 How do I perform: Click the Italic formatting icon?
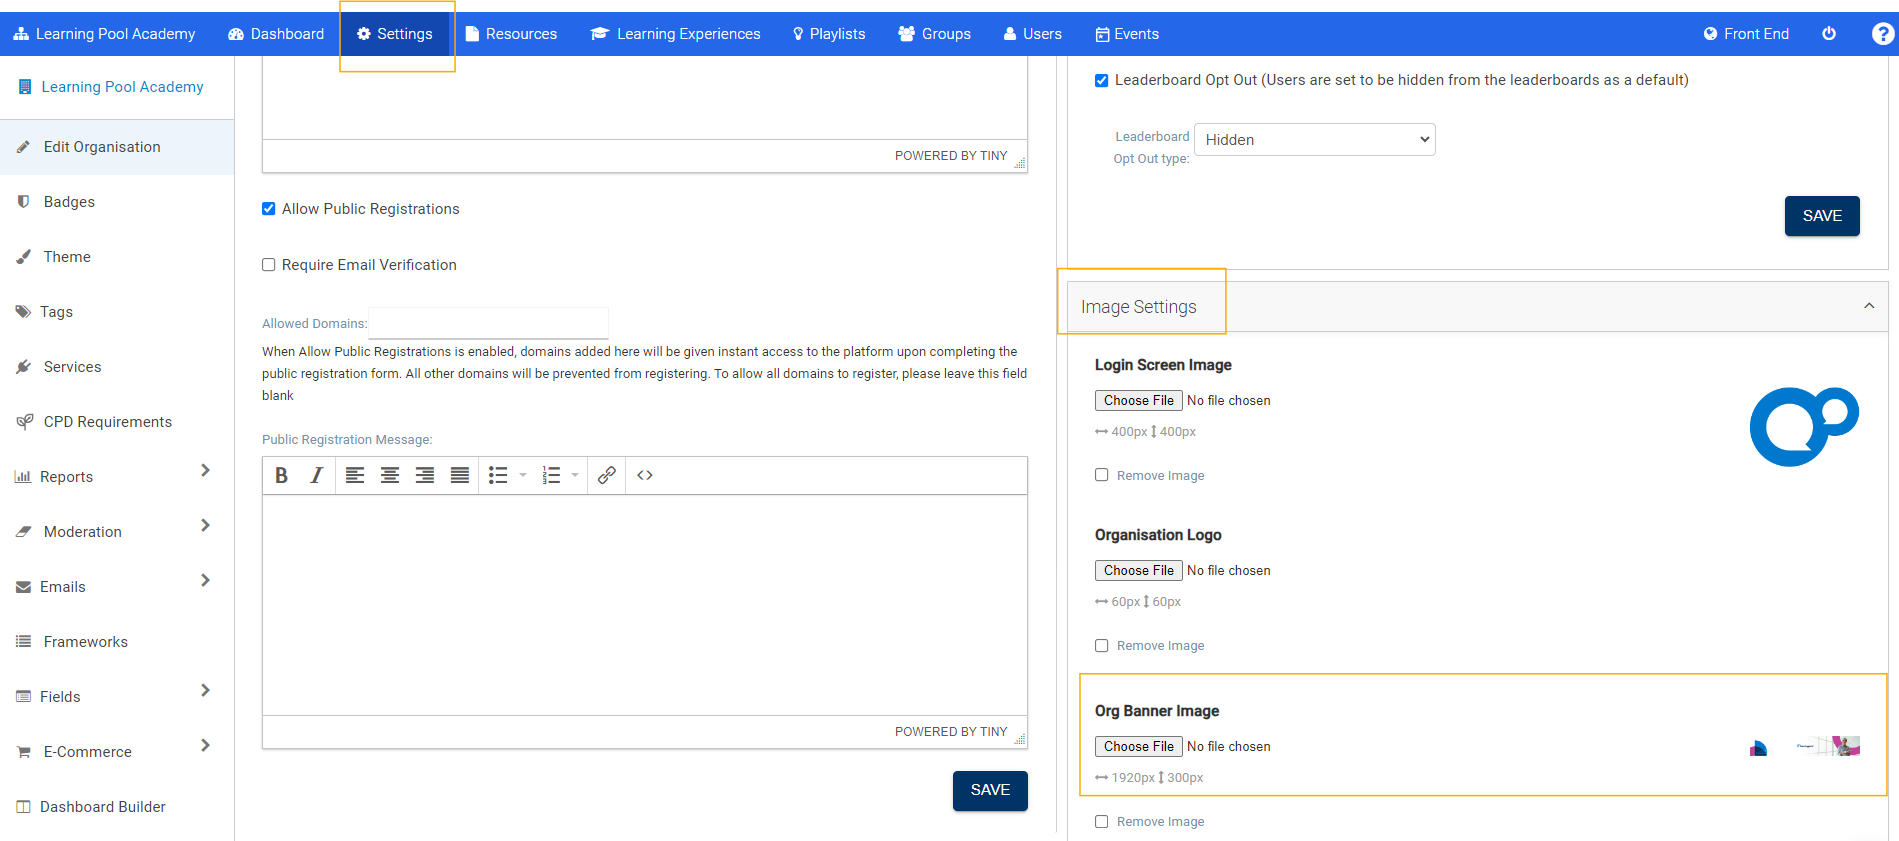316,476
